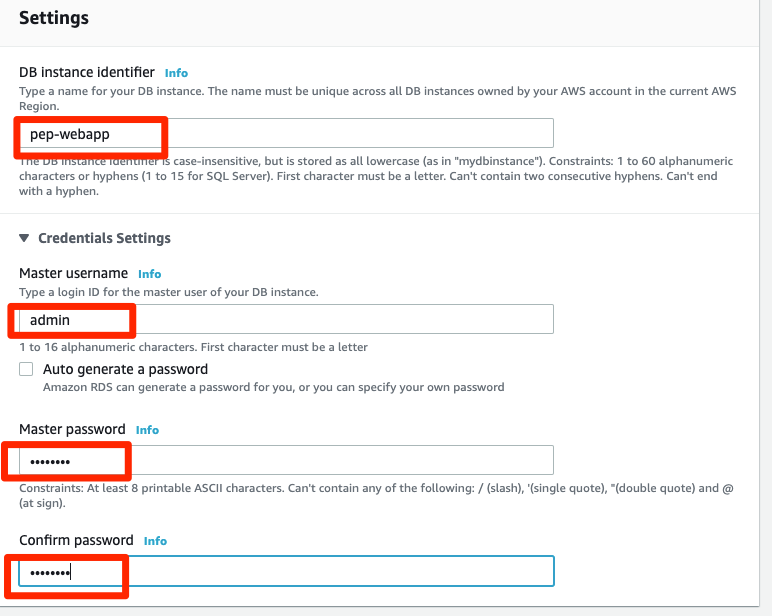The width and height of the screenshot is (772, 616).
Task: Open Info link beside DB instance identifier
Action: click(176, 73)
